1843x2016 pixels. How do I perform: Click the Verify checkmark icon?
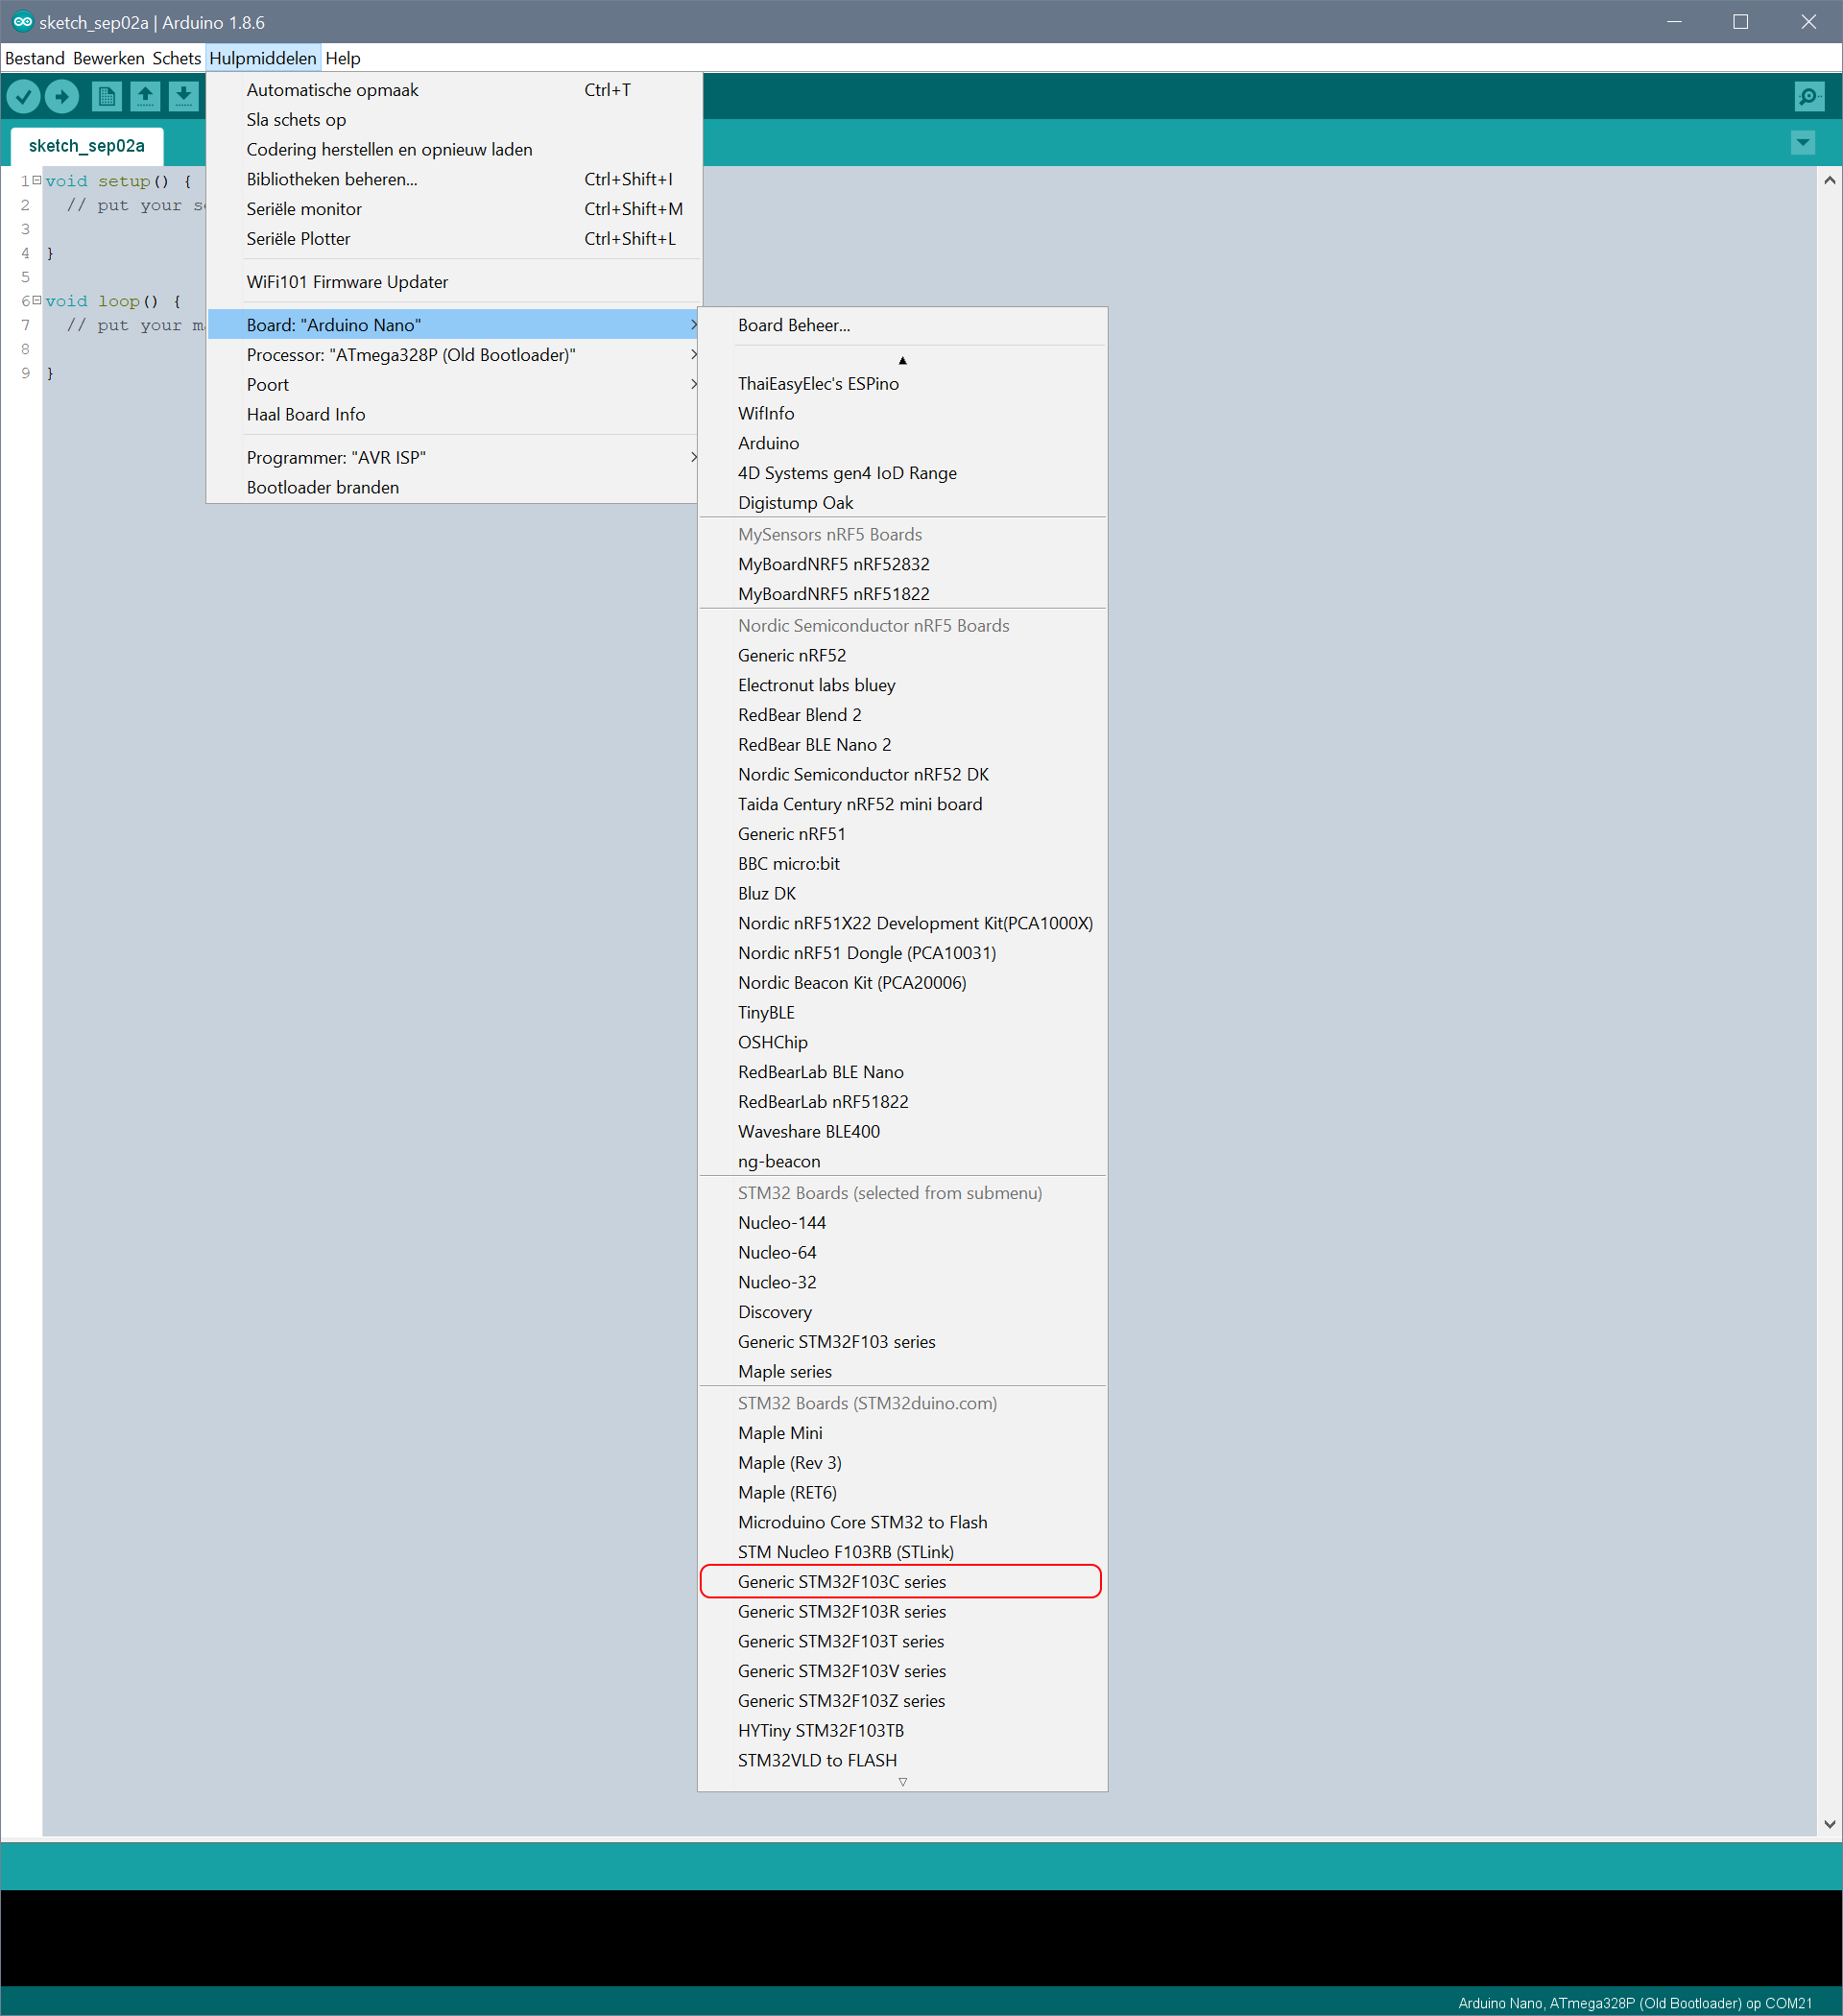coord(24,96)
